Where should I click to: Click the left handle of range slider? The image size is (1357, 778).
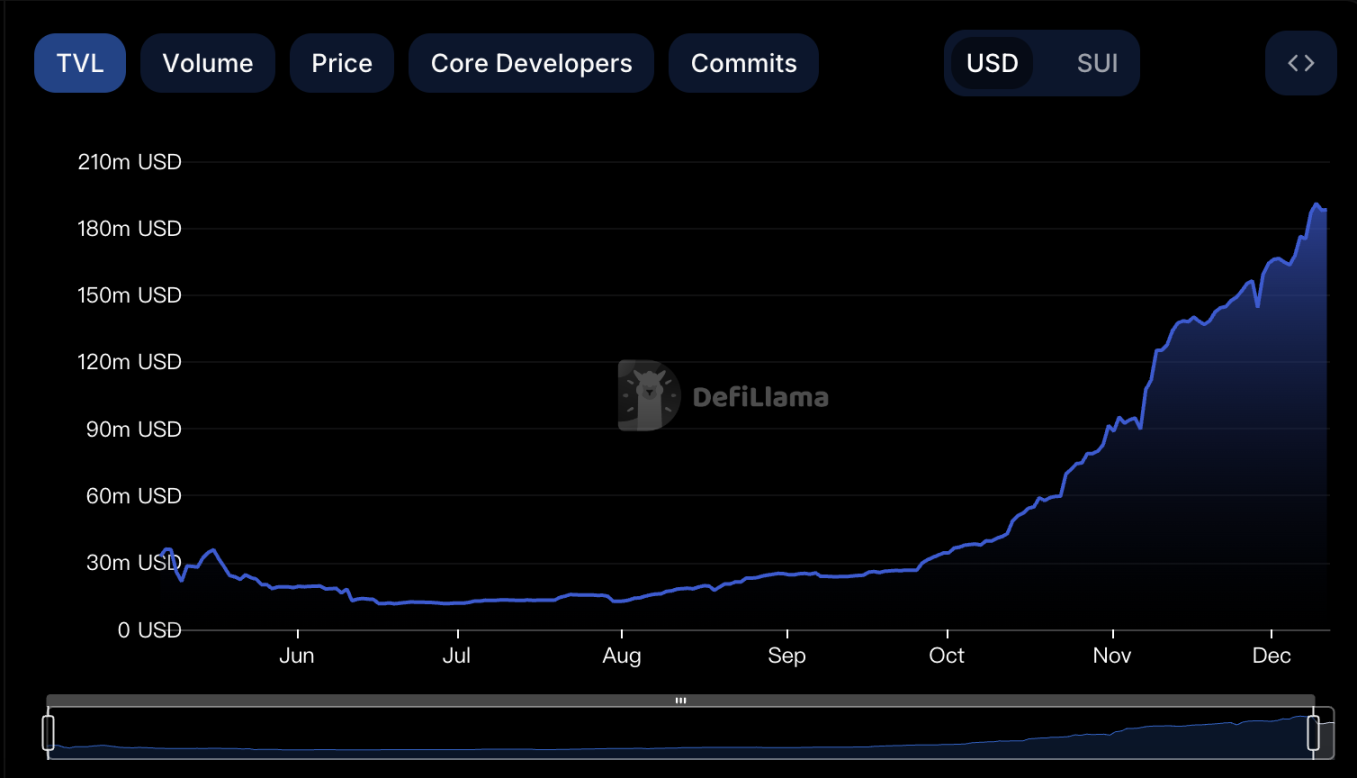[x=48, y=732]
